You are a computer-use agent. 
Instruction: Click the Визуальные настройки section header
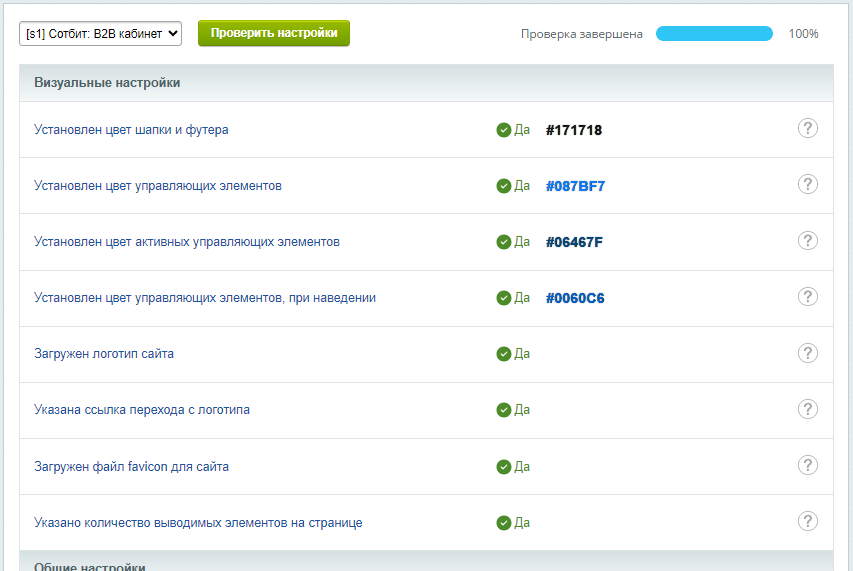point(426,83)
